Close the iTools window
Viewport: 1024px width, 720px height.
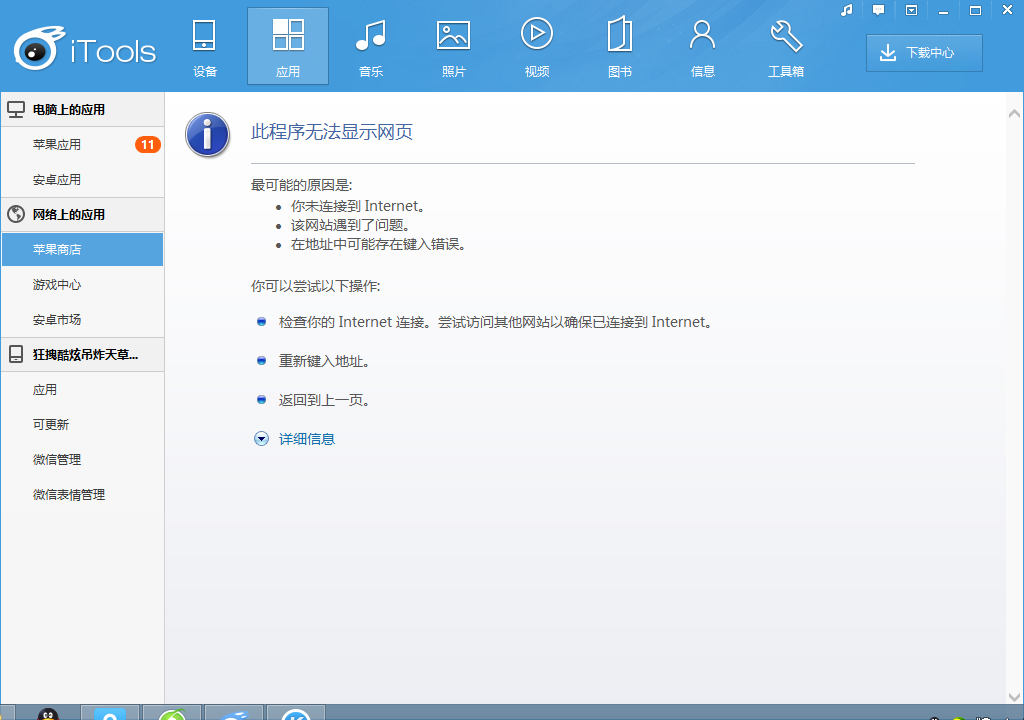pyautogui.click(x=1007, y=10)
